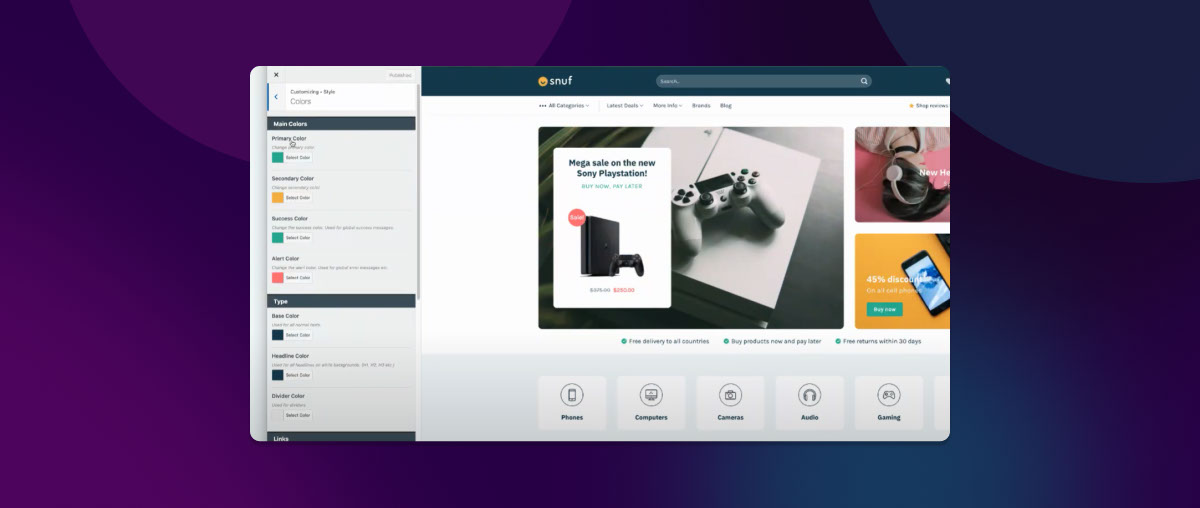1200x508 pixels.
Task: Click the Free delivery to all countries checkmark
Action: [x=624, y=341]
